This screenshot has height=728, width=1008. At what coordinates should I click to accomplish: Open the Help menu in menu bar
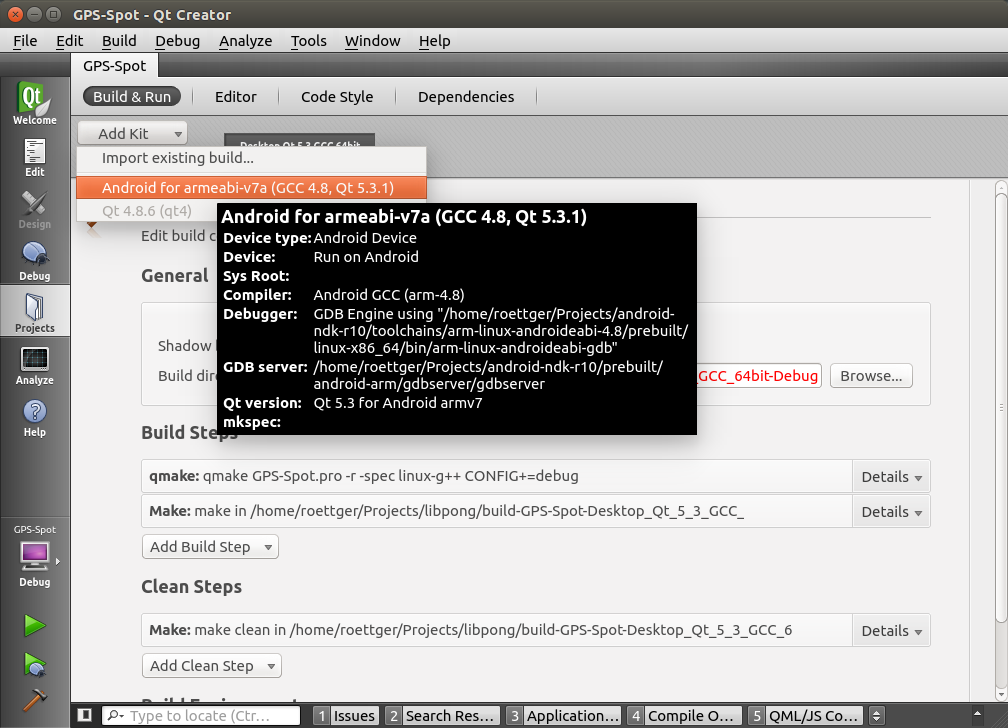(435, 41)
